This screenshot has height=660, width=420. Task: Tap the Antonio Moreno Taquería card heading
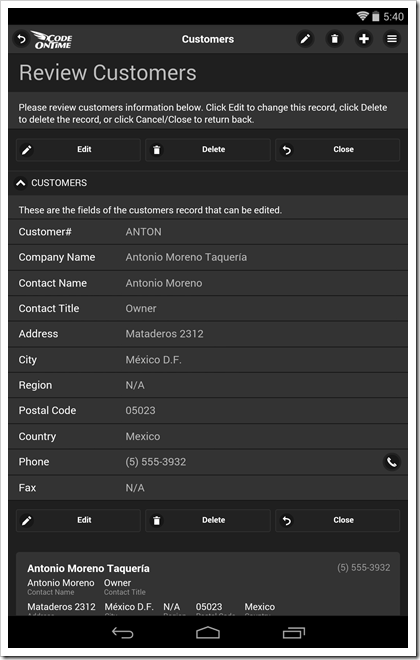tap(88, 569)
